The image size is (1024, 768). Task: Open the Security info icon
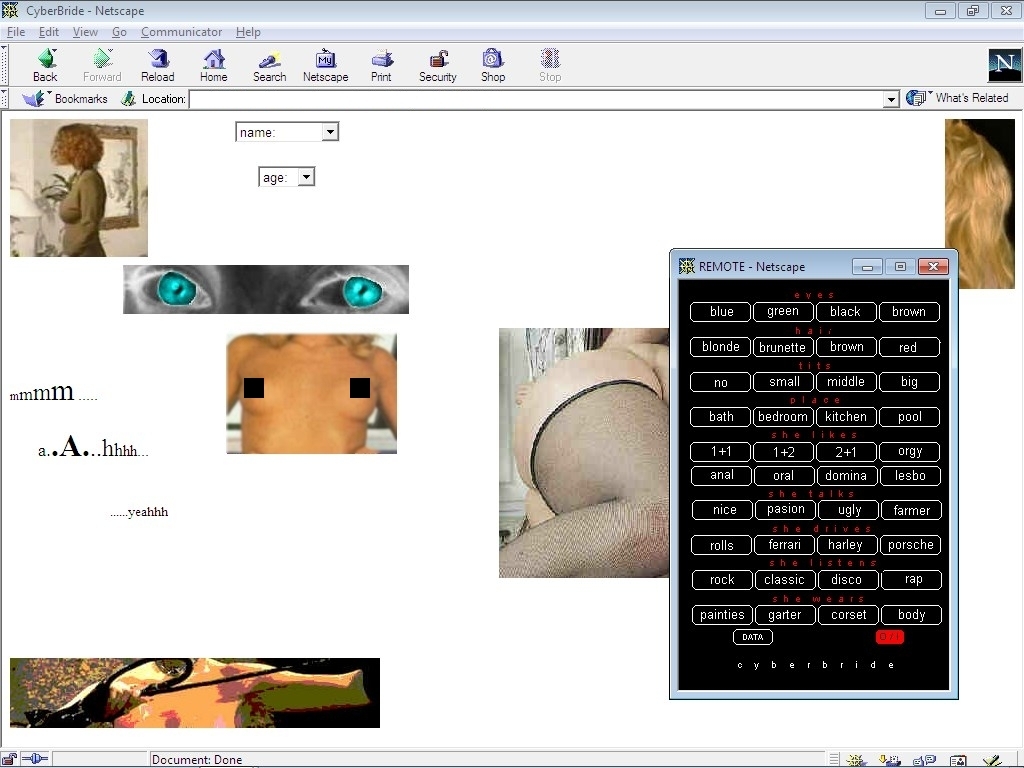437,64
